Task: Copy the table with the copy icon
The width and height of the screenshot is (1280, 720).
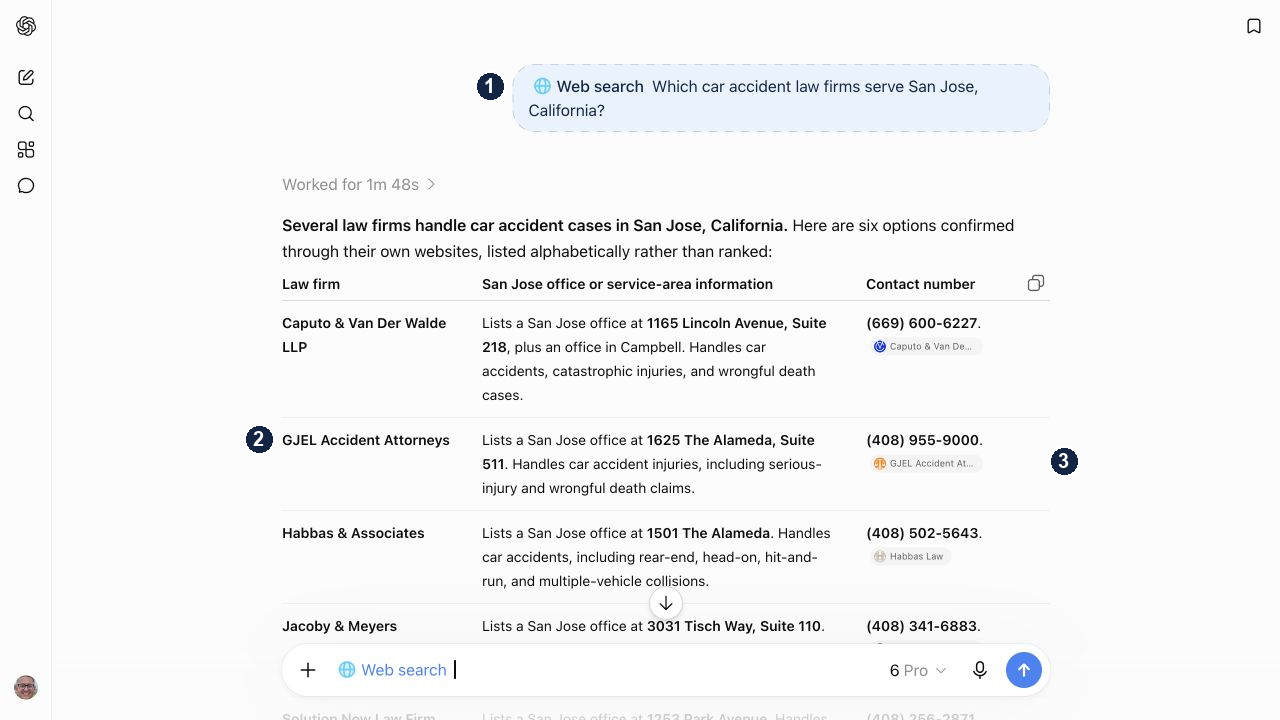Action: (1036, 283)
